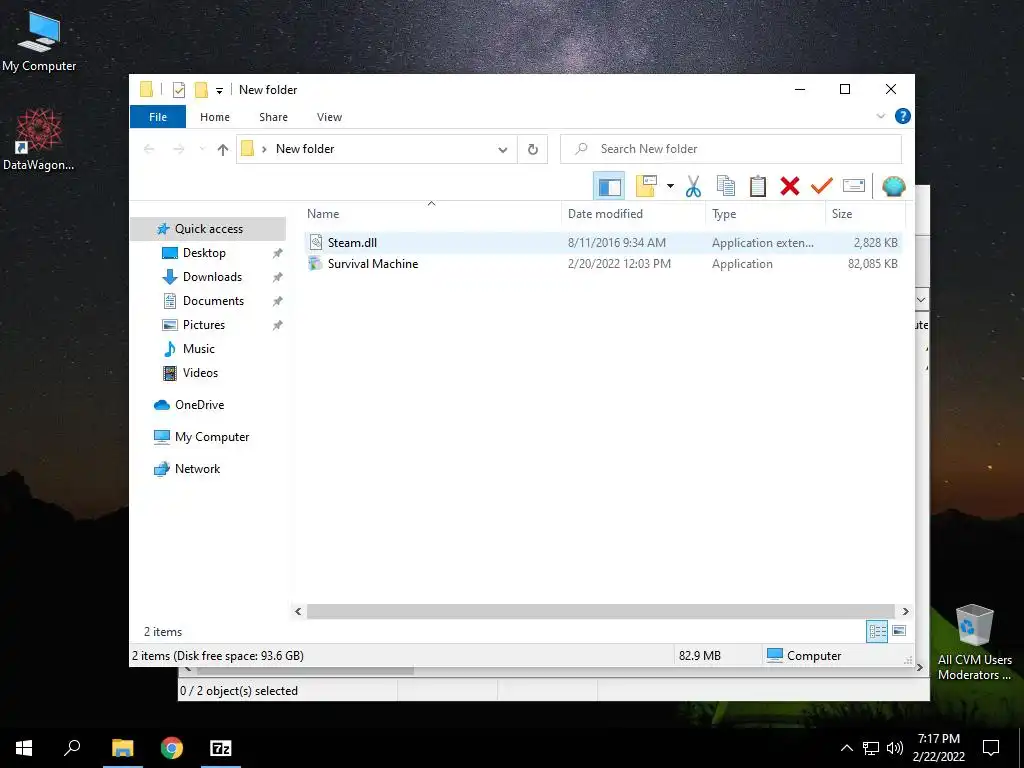1024x768 pixels.
Task: Click the new folder quick access icon
Action: [201, 90]
